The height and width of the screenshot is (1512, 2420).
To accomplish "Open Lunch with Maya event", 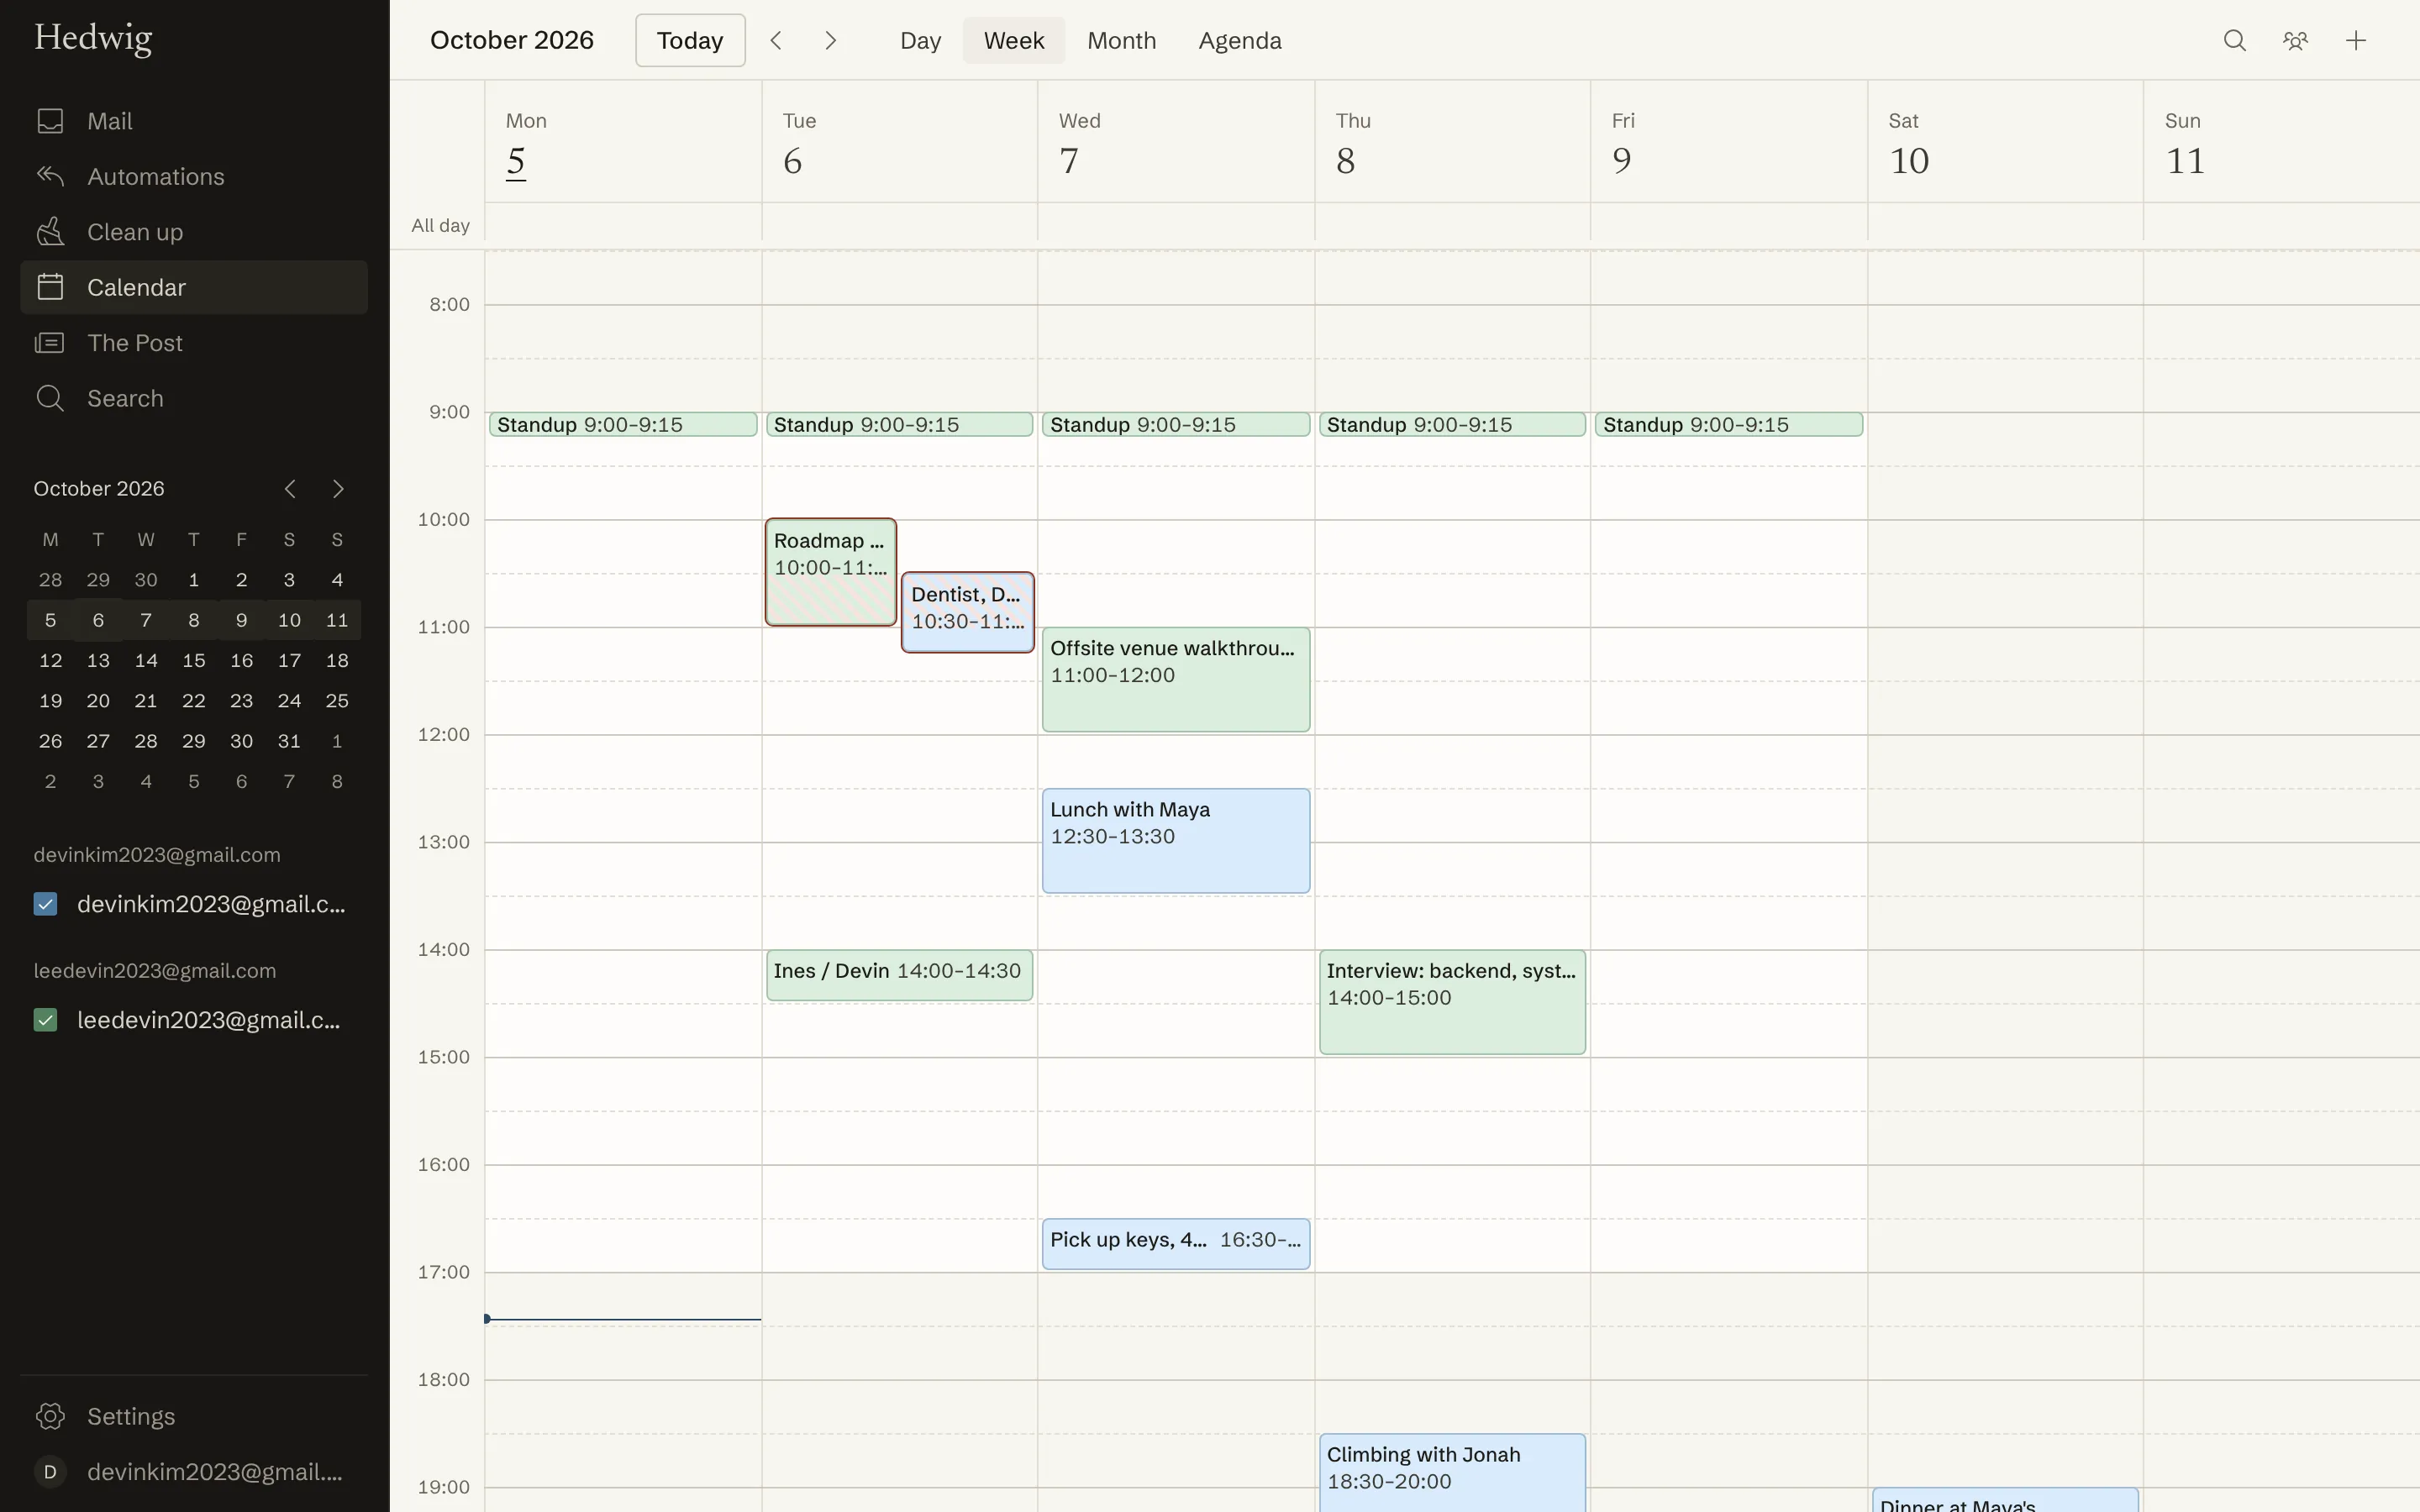I will coord(1176,841).
